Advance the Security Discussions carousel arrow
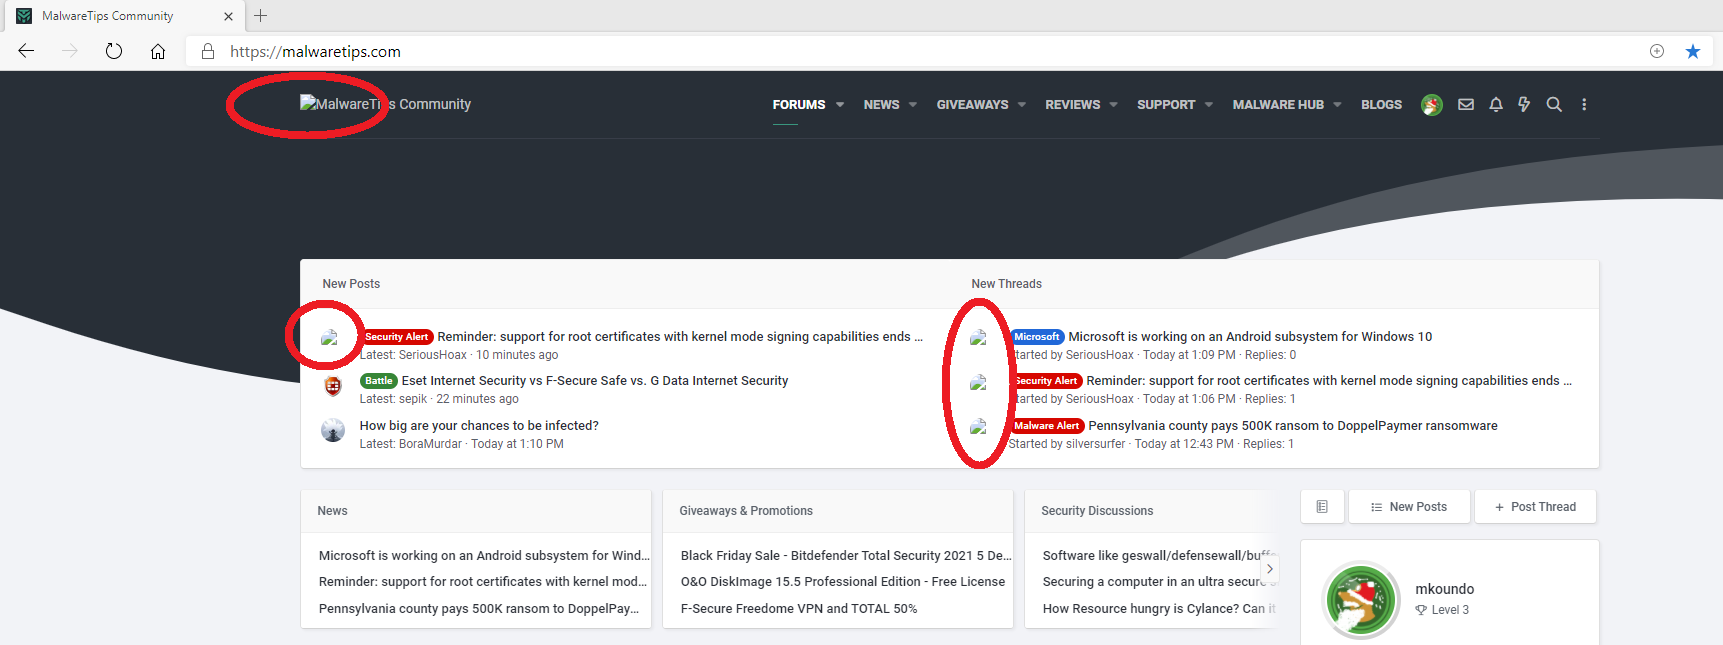The width and height of the screenshot is (1723, 645). click(1270, 568)
